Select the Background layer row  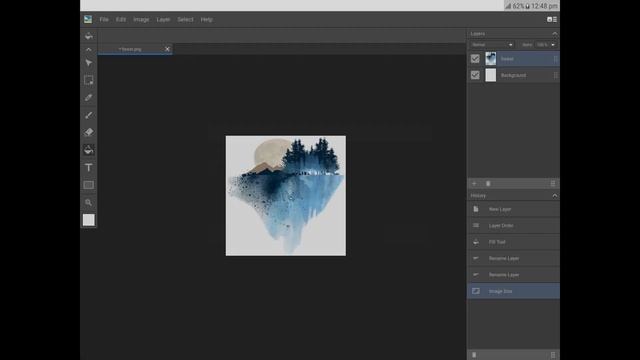(x=513, y=75)
